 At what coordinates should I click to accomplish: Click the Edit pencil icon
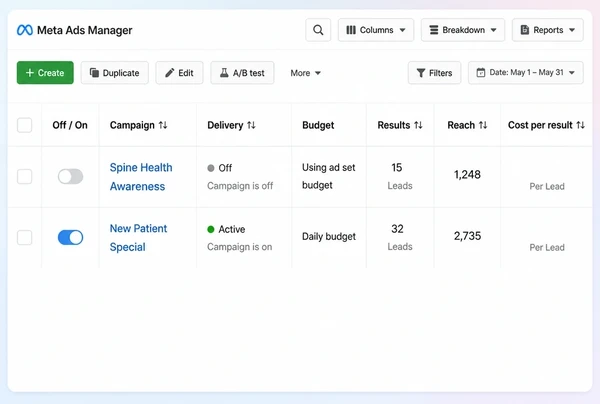click(x=170, y=73)
